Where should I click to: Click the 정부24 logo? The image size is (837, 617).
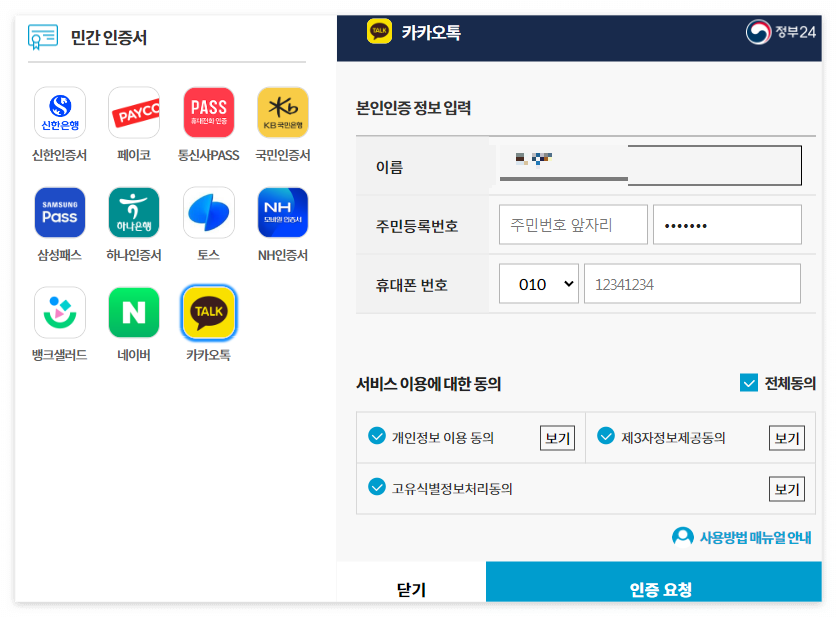pos(780,32)
